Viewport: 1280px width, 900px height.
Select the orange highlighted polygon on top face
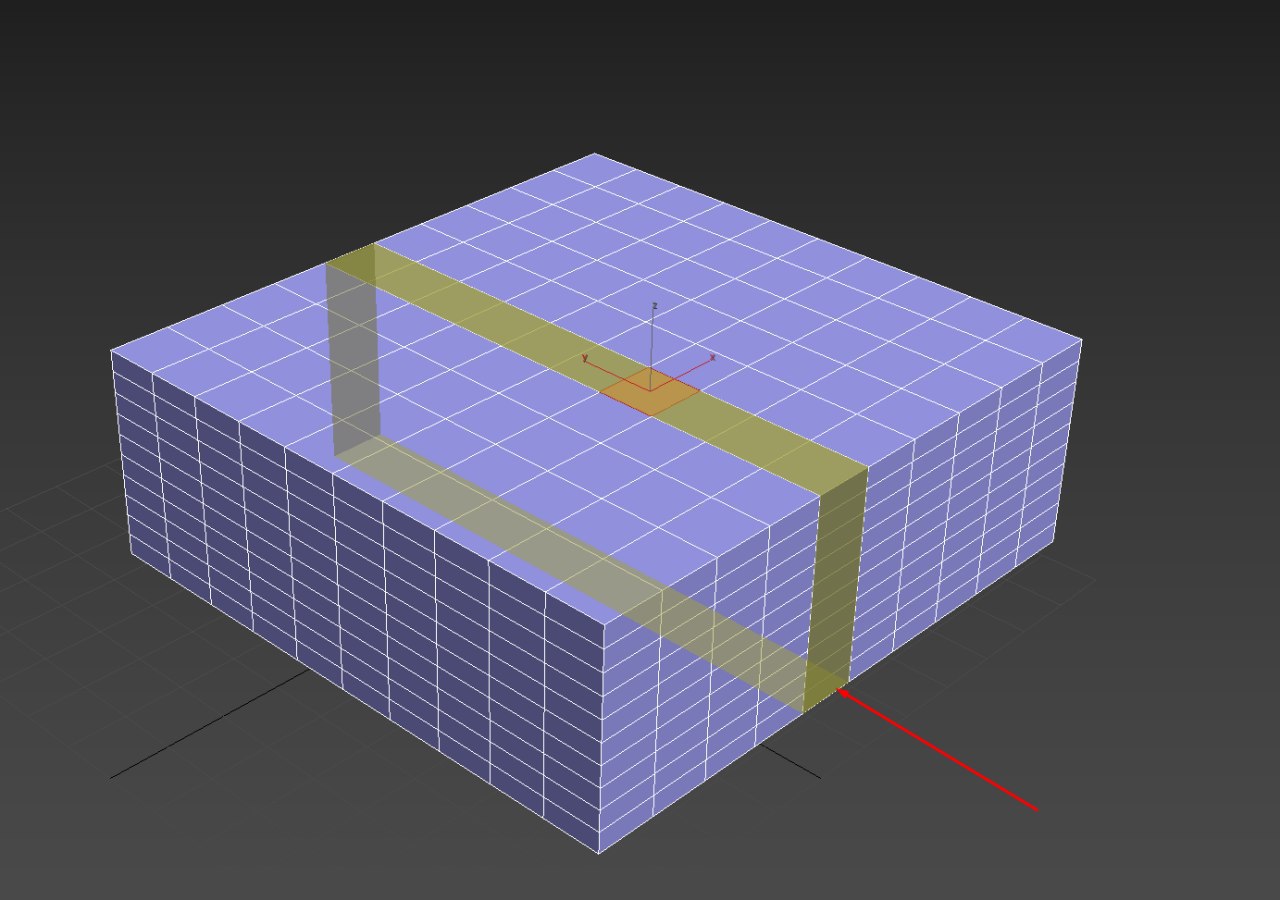pyautogui.click(x=650, y=392)
